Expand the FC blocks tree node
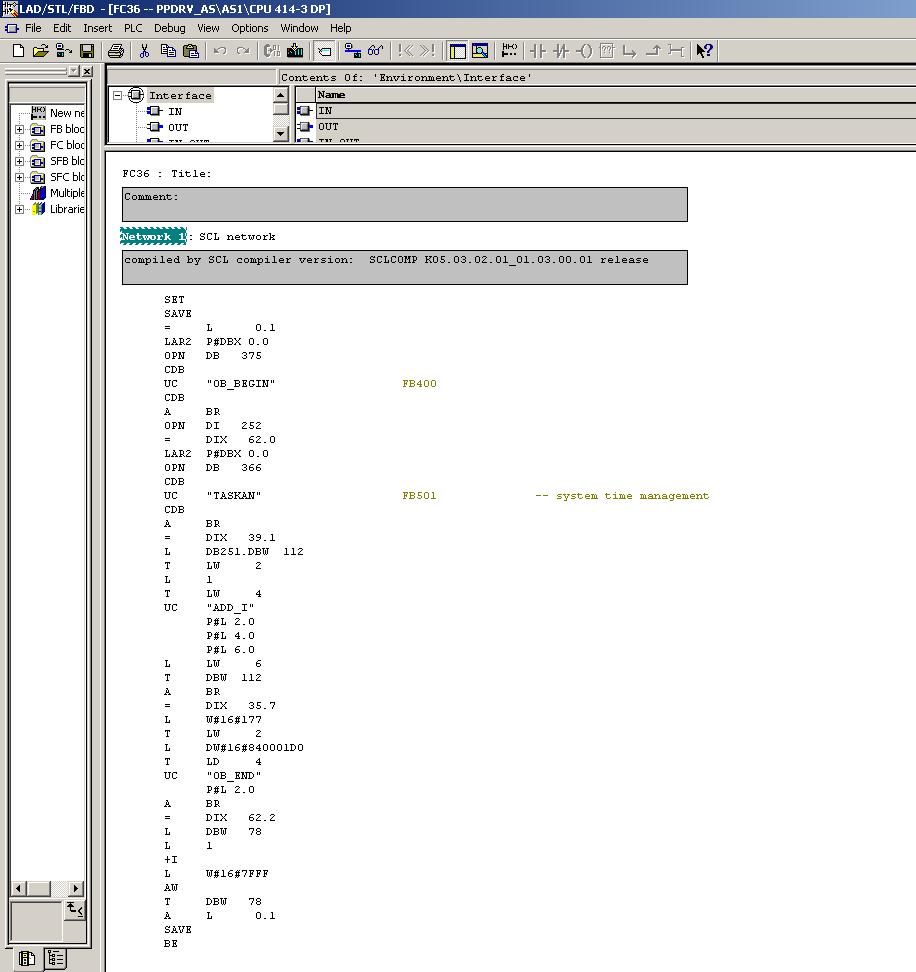 coord(19,146)
